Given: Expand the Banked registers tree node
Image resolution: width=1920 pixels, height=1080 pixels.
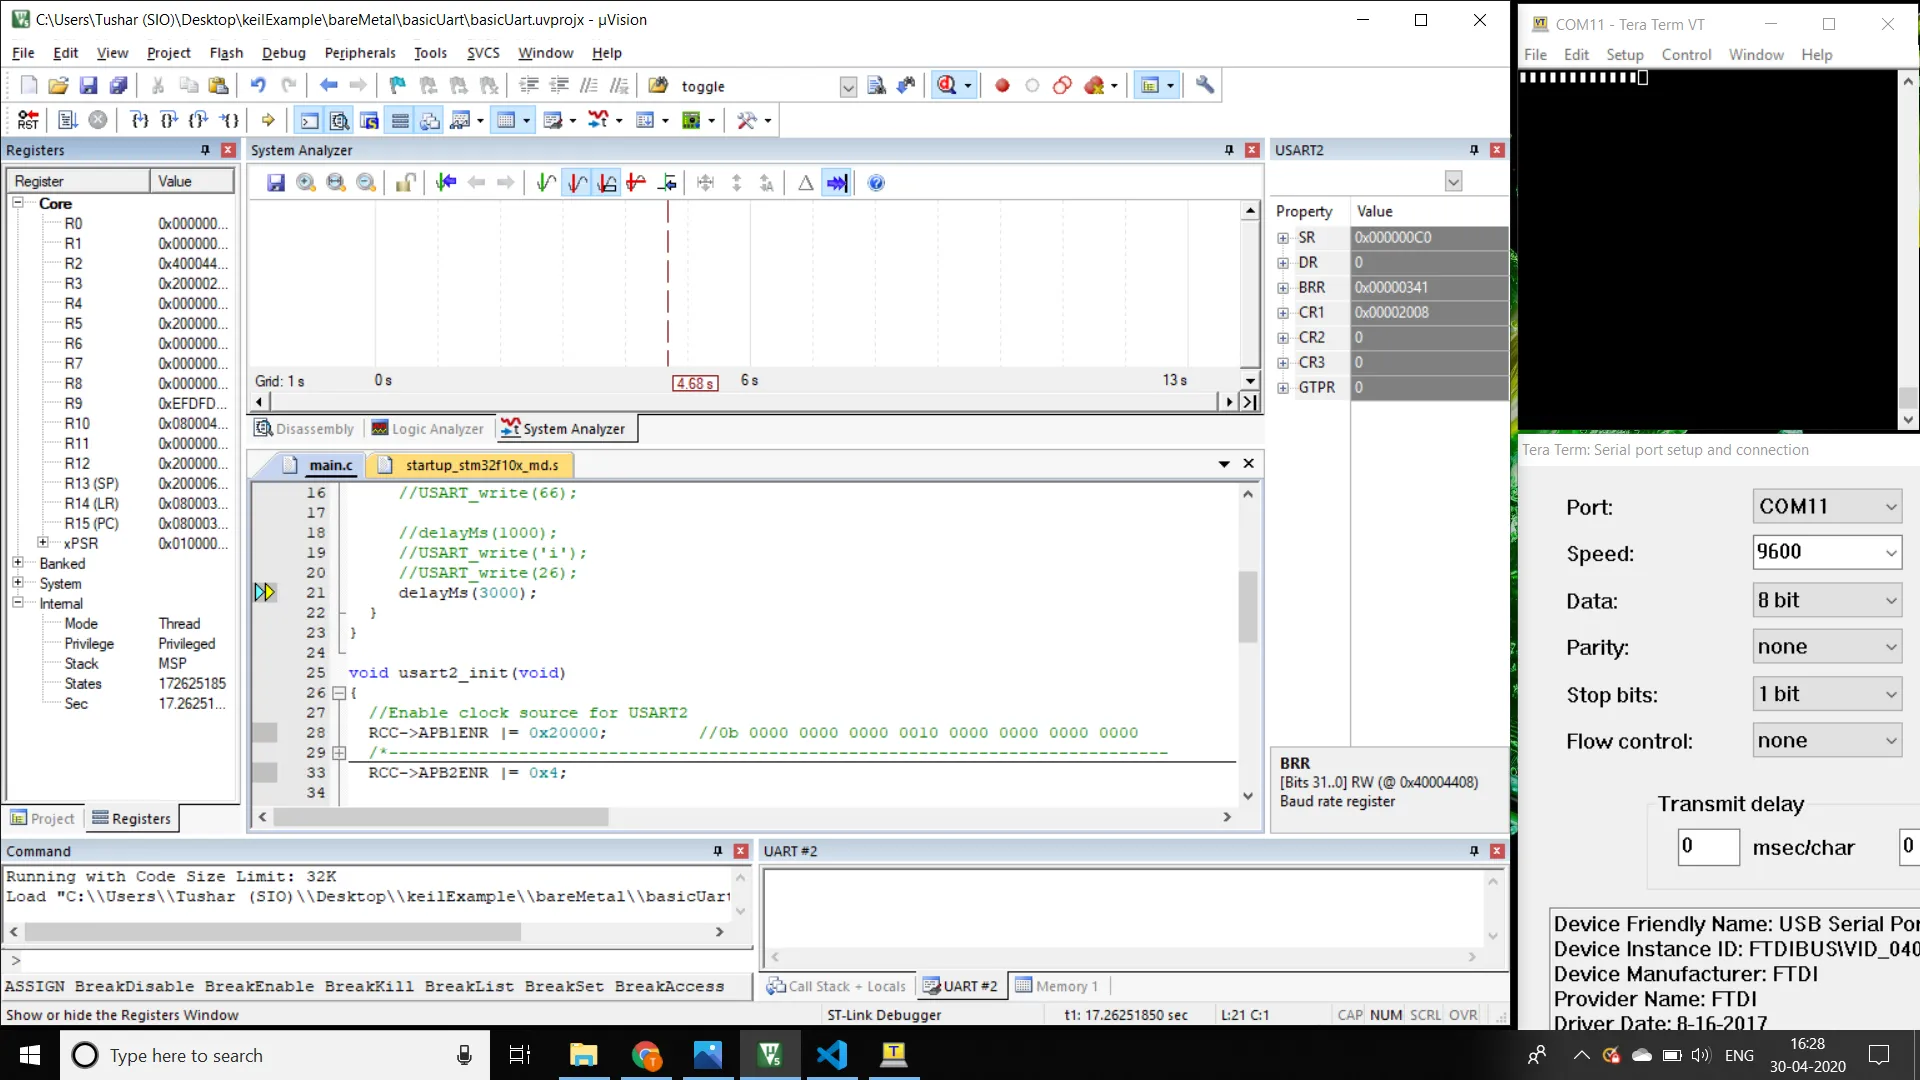Looking at the screenshot, I should (18, 563).
